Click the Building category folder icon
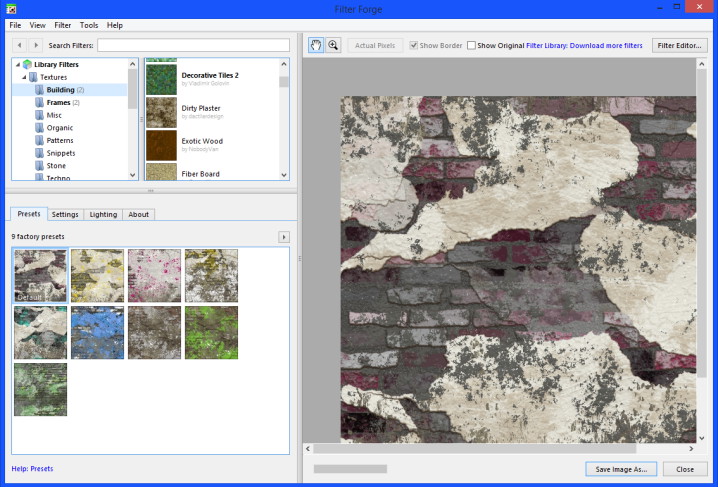This screenshot has height=487, width=718. pos(40,90)
